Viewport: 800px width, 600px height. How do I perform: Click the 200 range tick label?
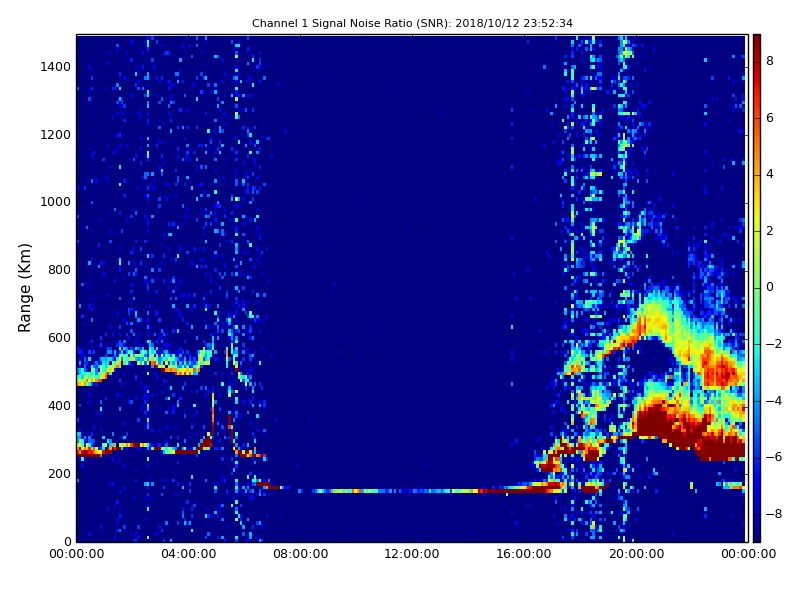(59, 473)
